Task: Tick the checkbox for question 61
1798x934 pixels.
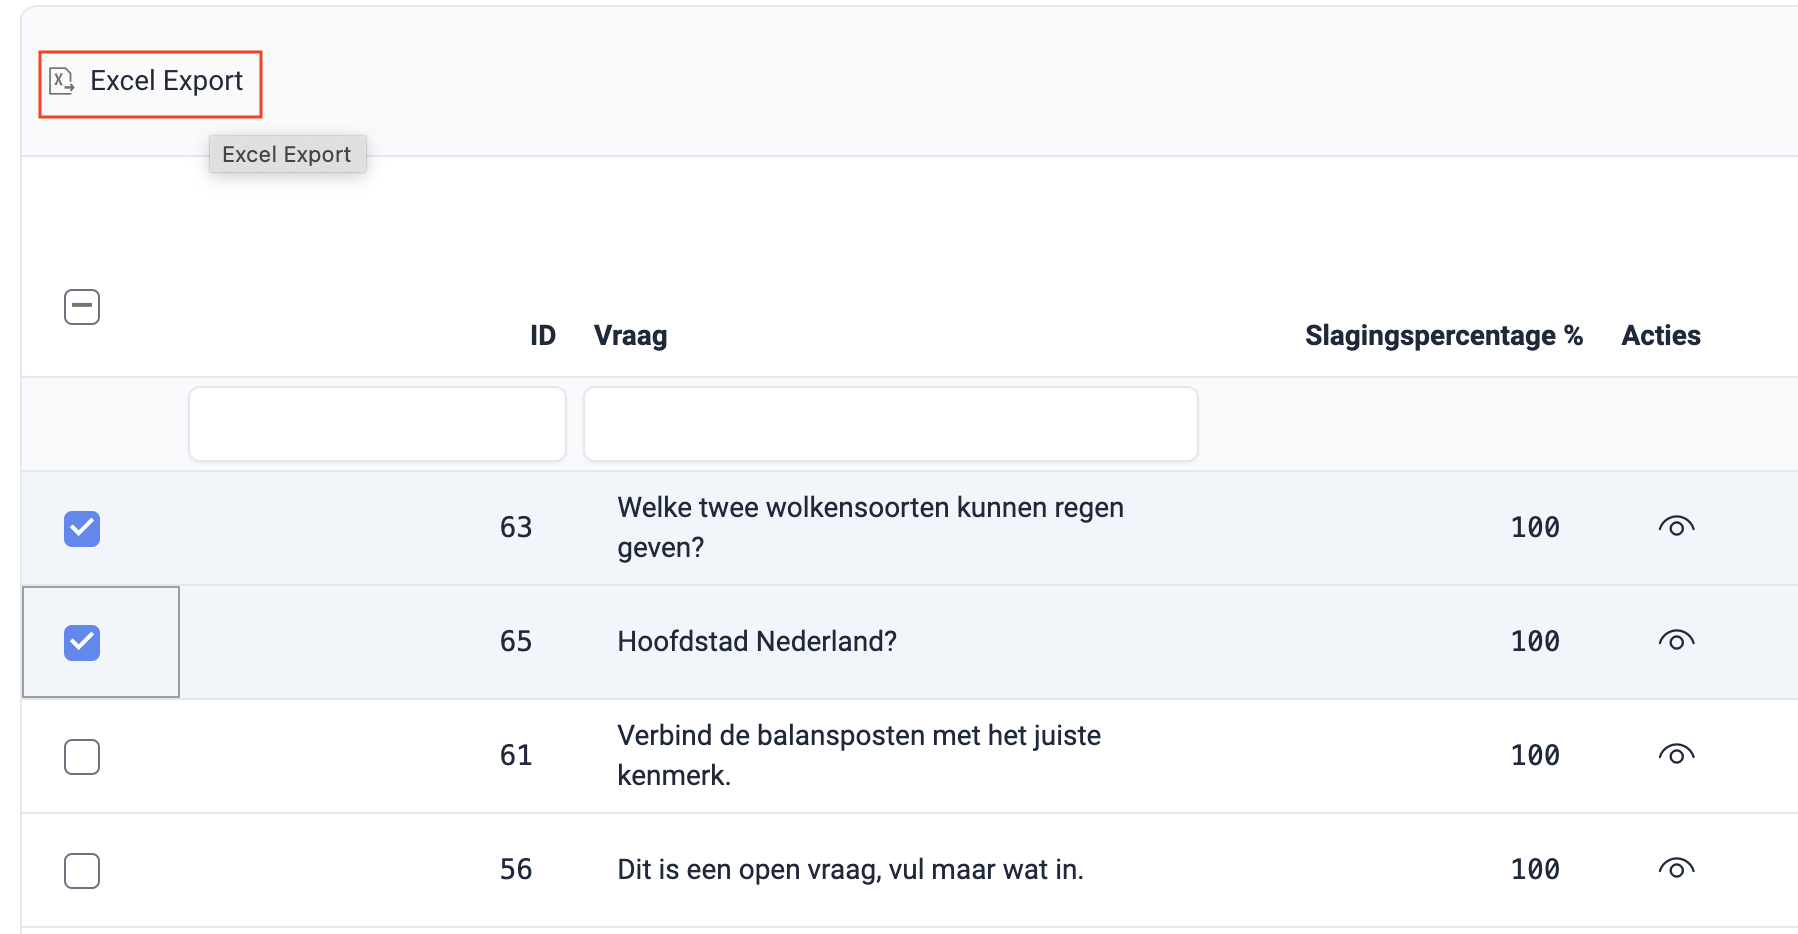Action: (x=82, y=756)
